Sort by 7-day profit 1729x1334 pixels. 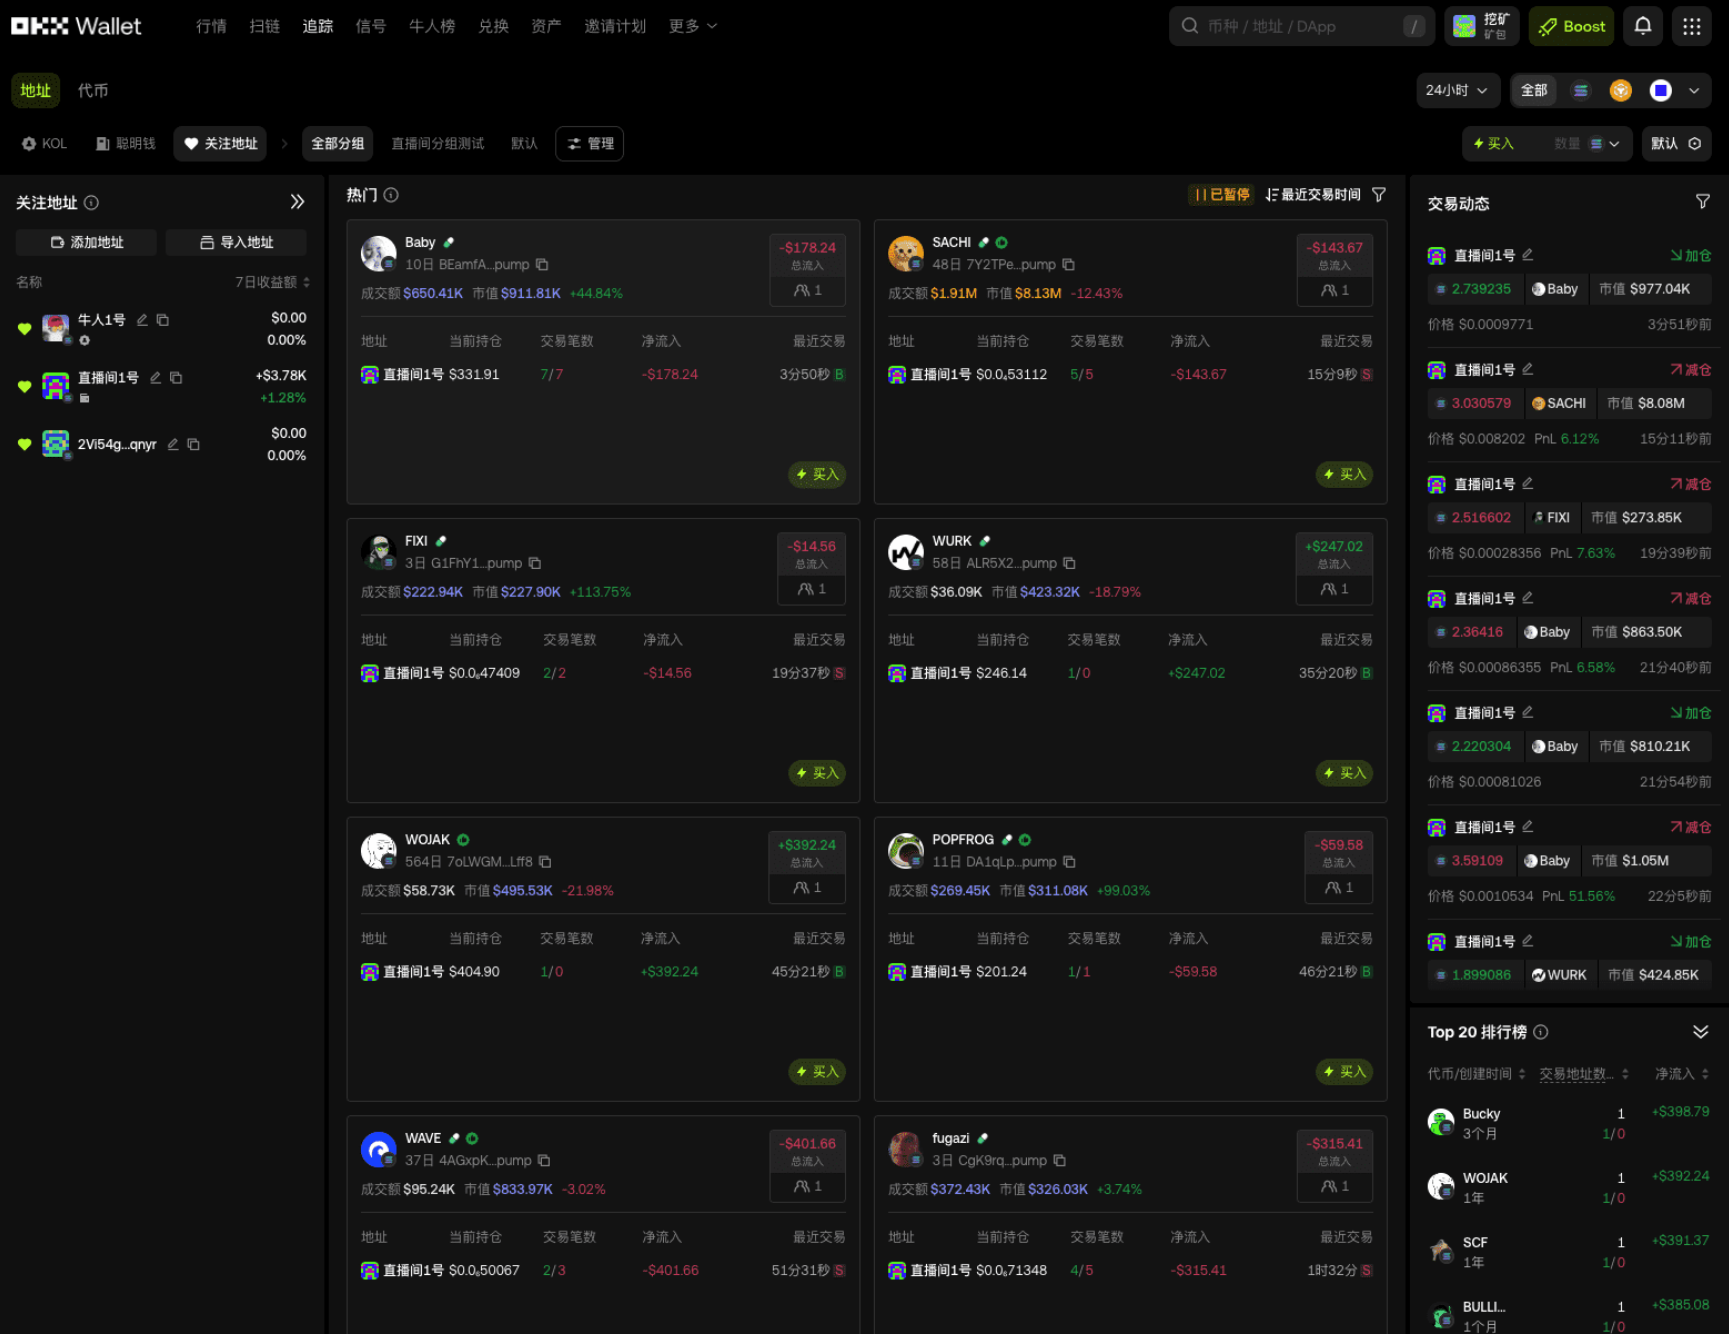pos(272,282)
